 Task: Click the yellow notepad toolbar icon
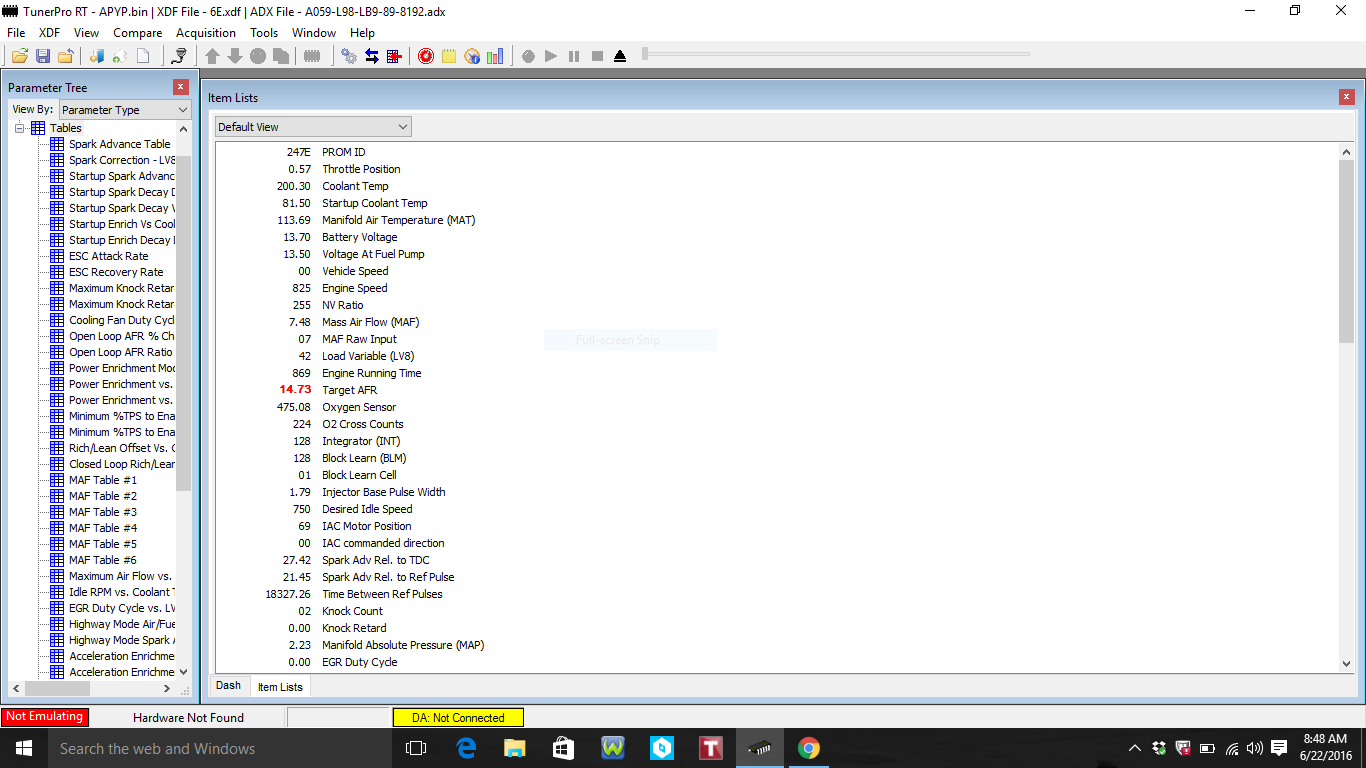449,56
